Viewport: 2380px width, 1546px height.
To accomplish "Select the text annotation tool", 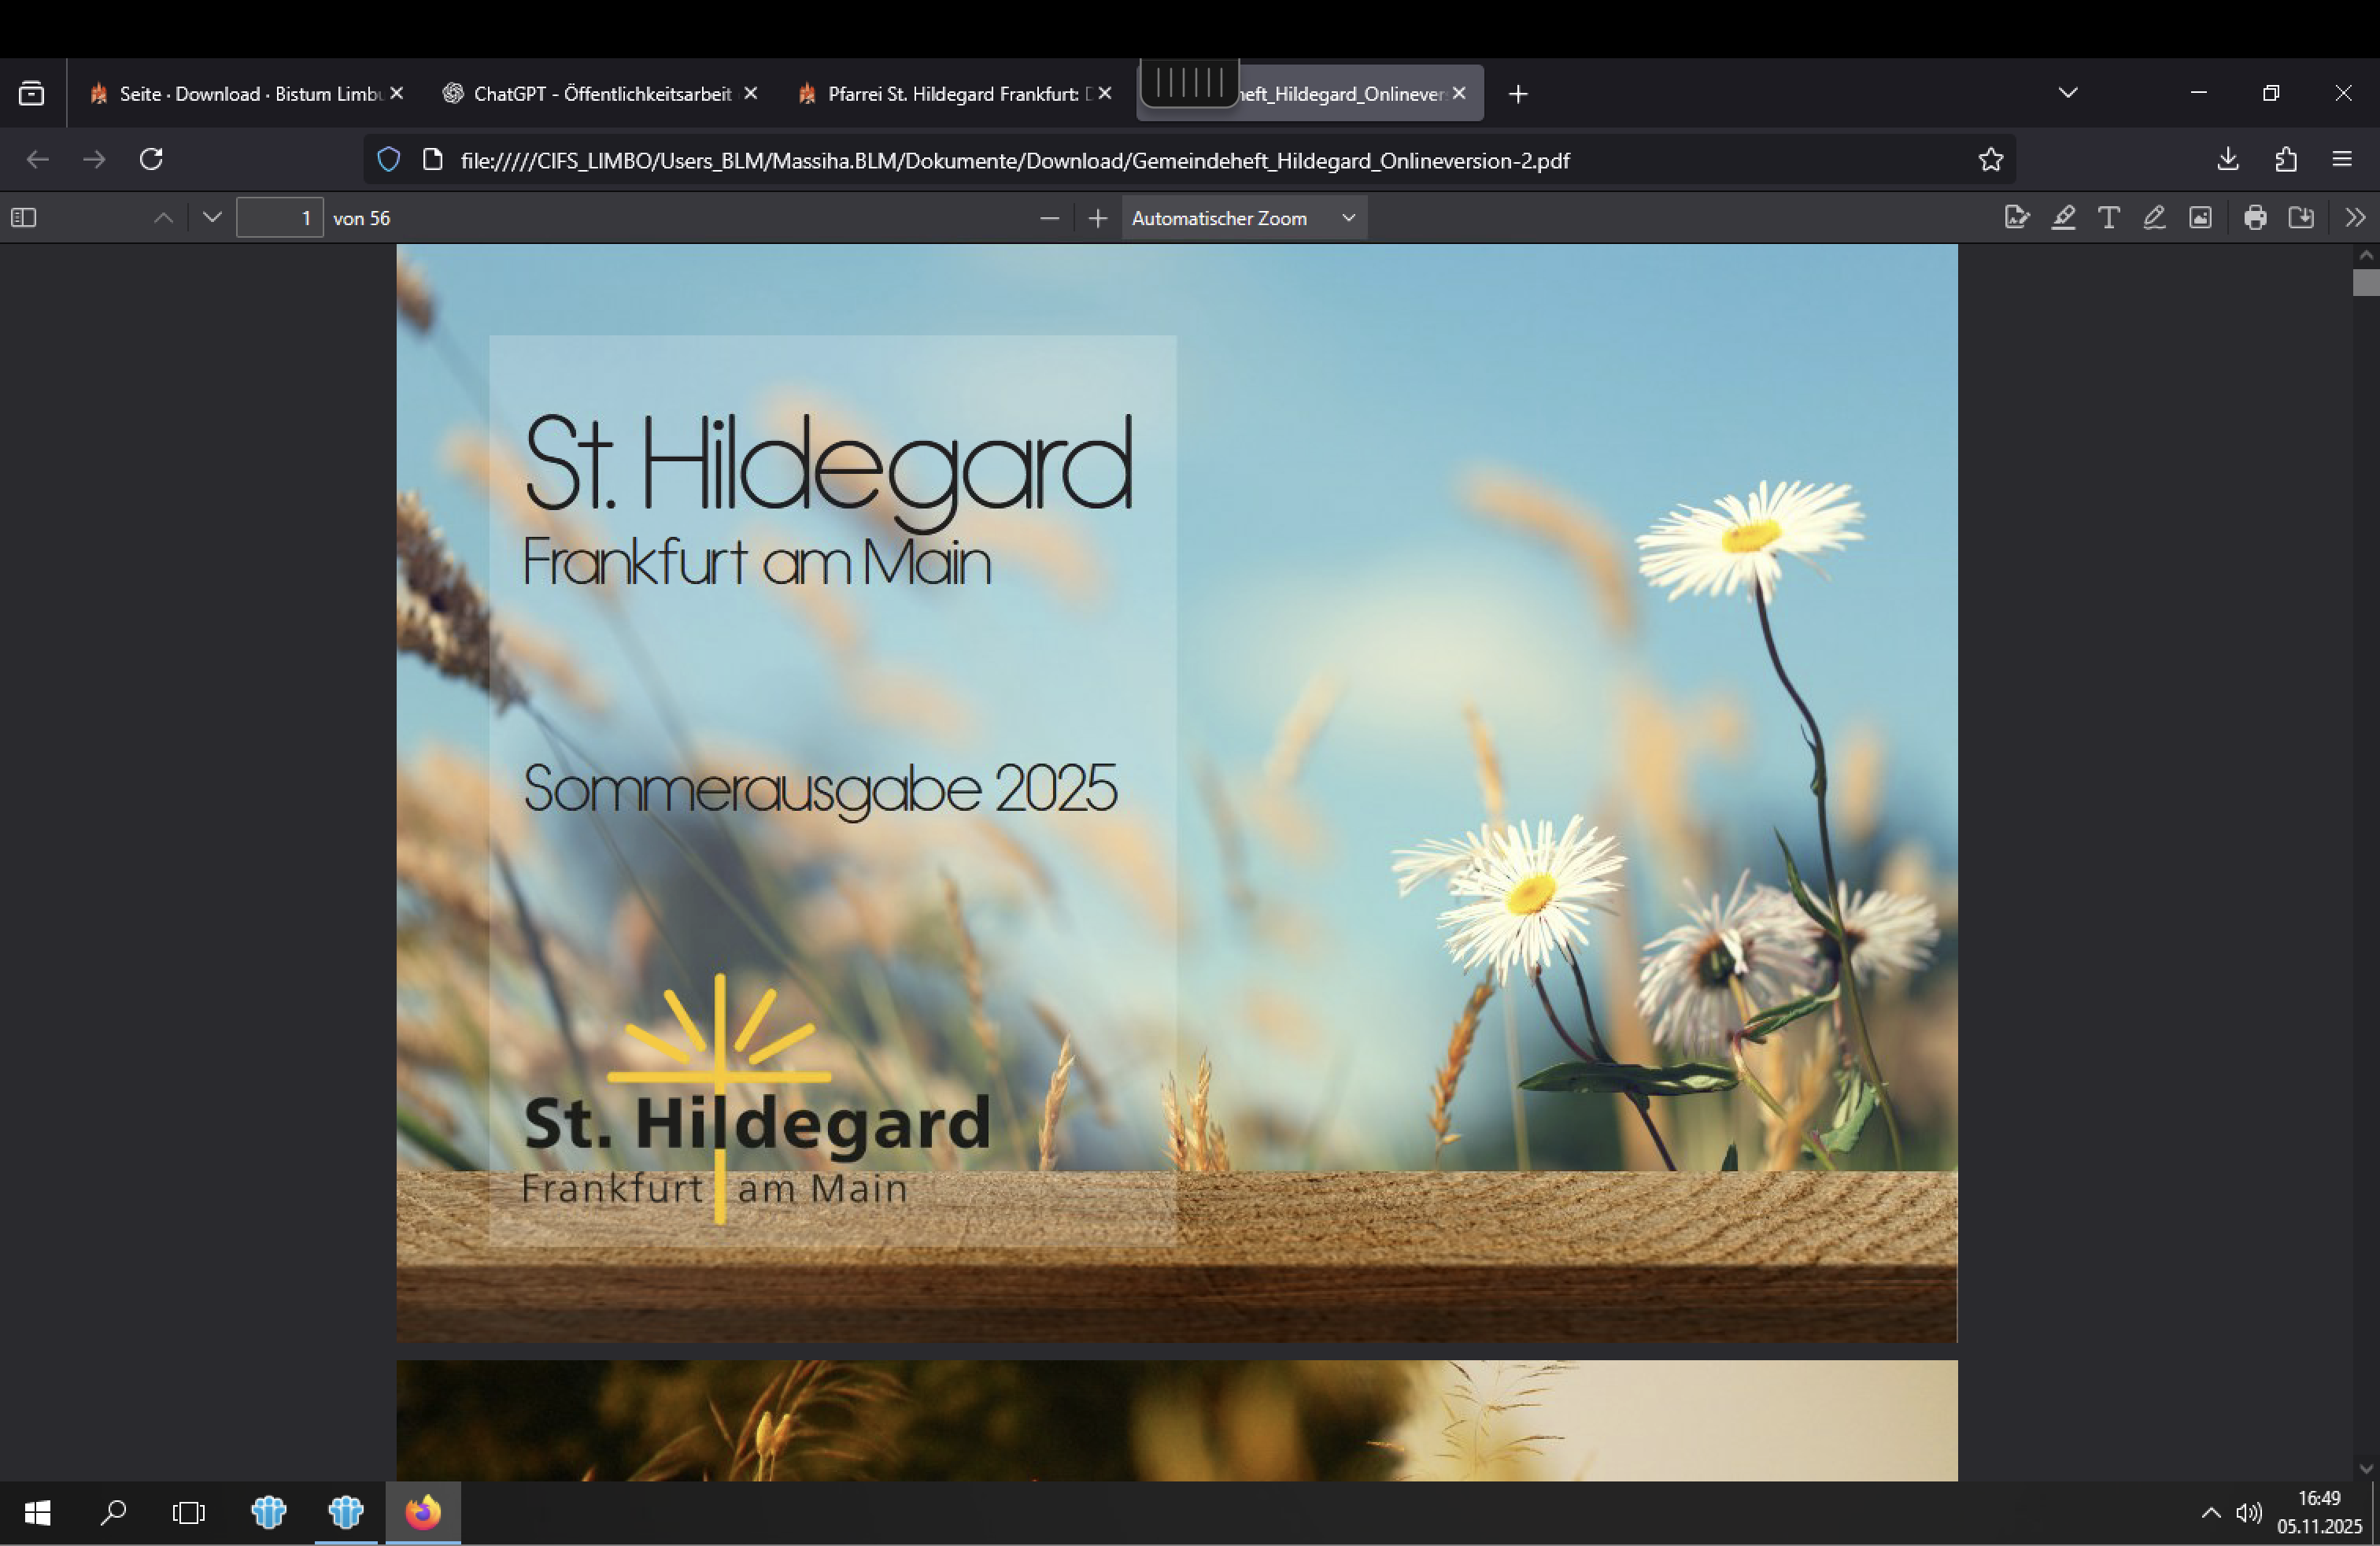I will tap(2108, 218).
